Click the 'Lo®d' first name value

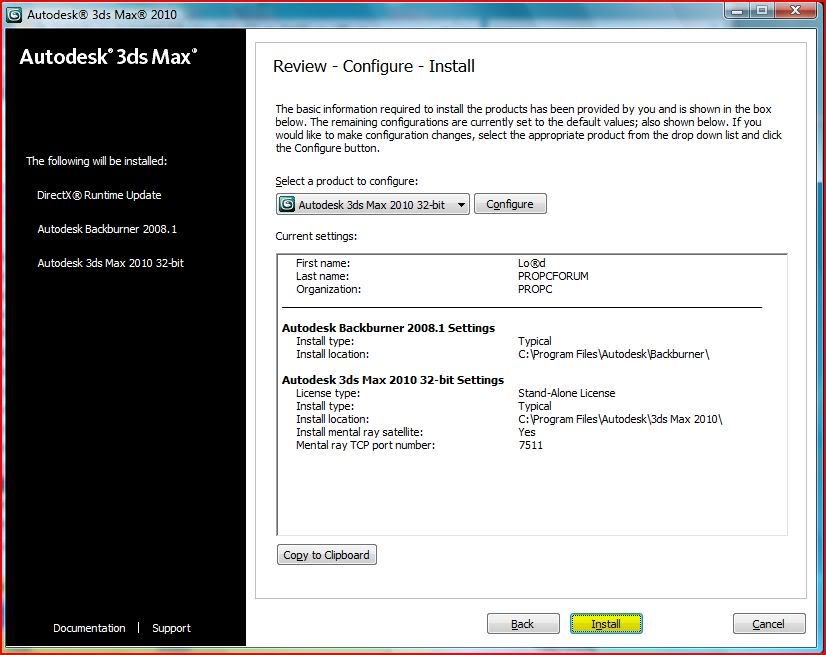coord(532,263)
